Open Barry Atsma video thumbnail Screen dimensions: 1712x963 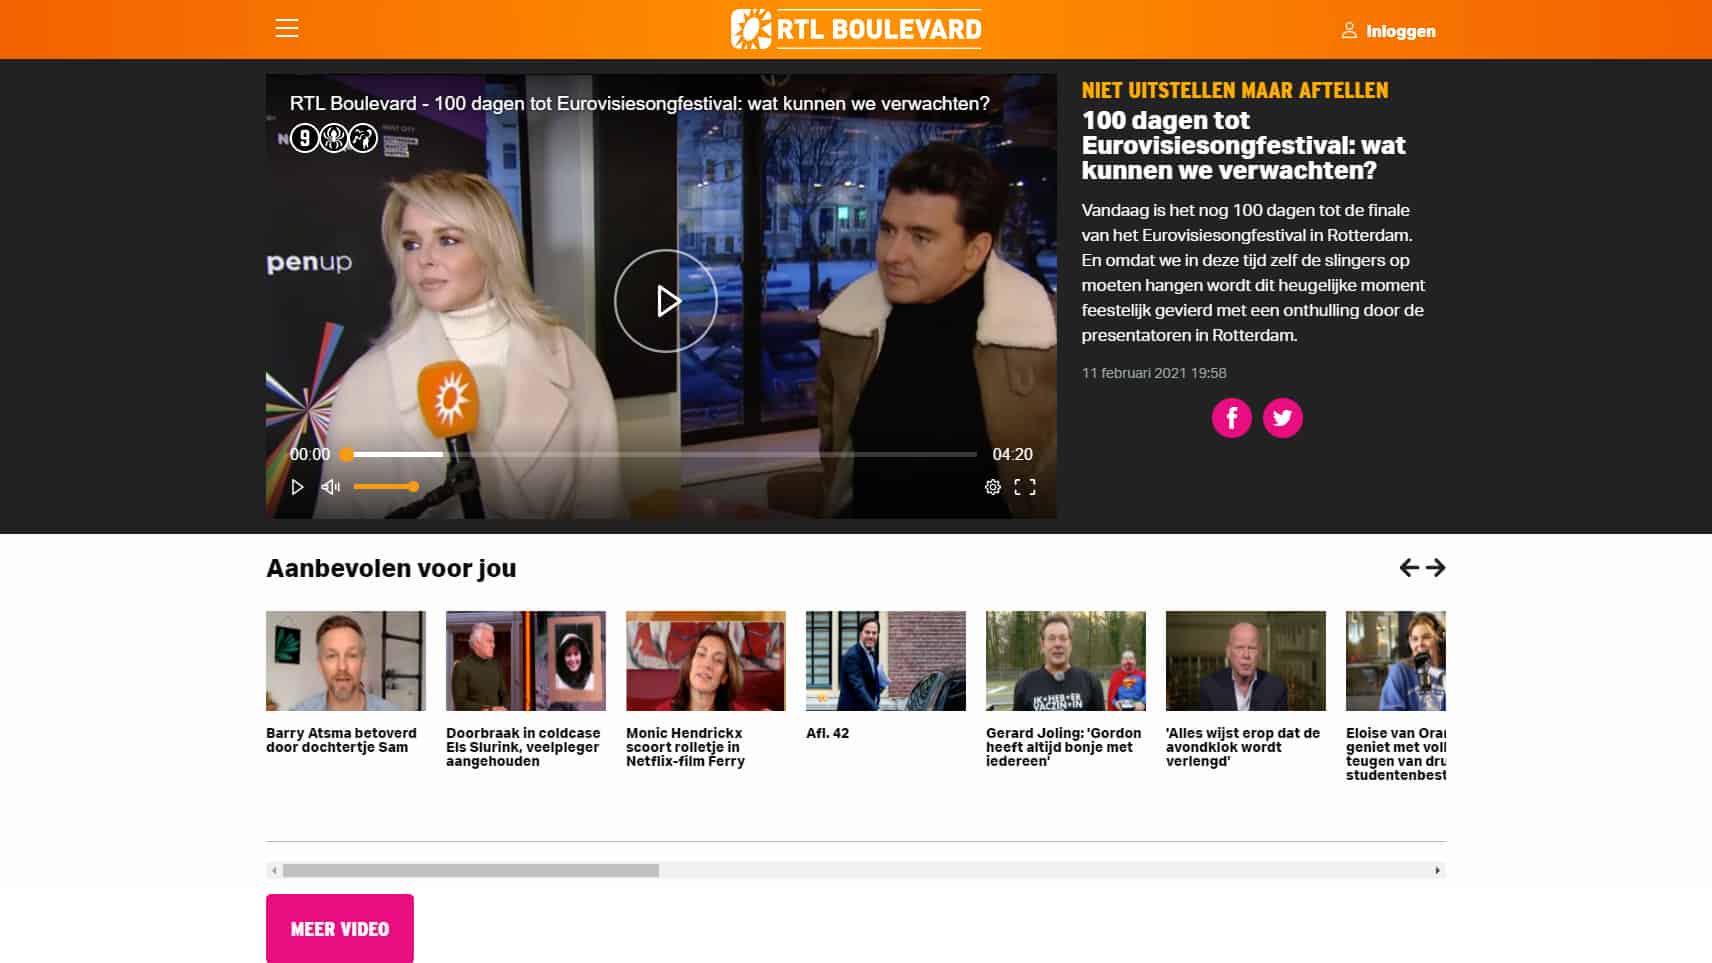346,661
